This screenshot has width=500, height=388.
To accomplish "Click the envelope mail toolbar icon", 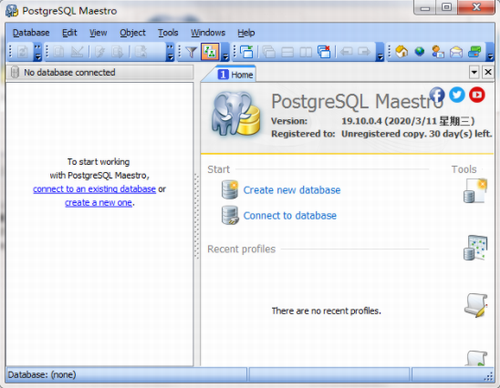I will coord(456,52).
